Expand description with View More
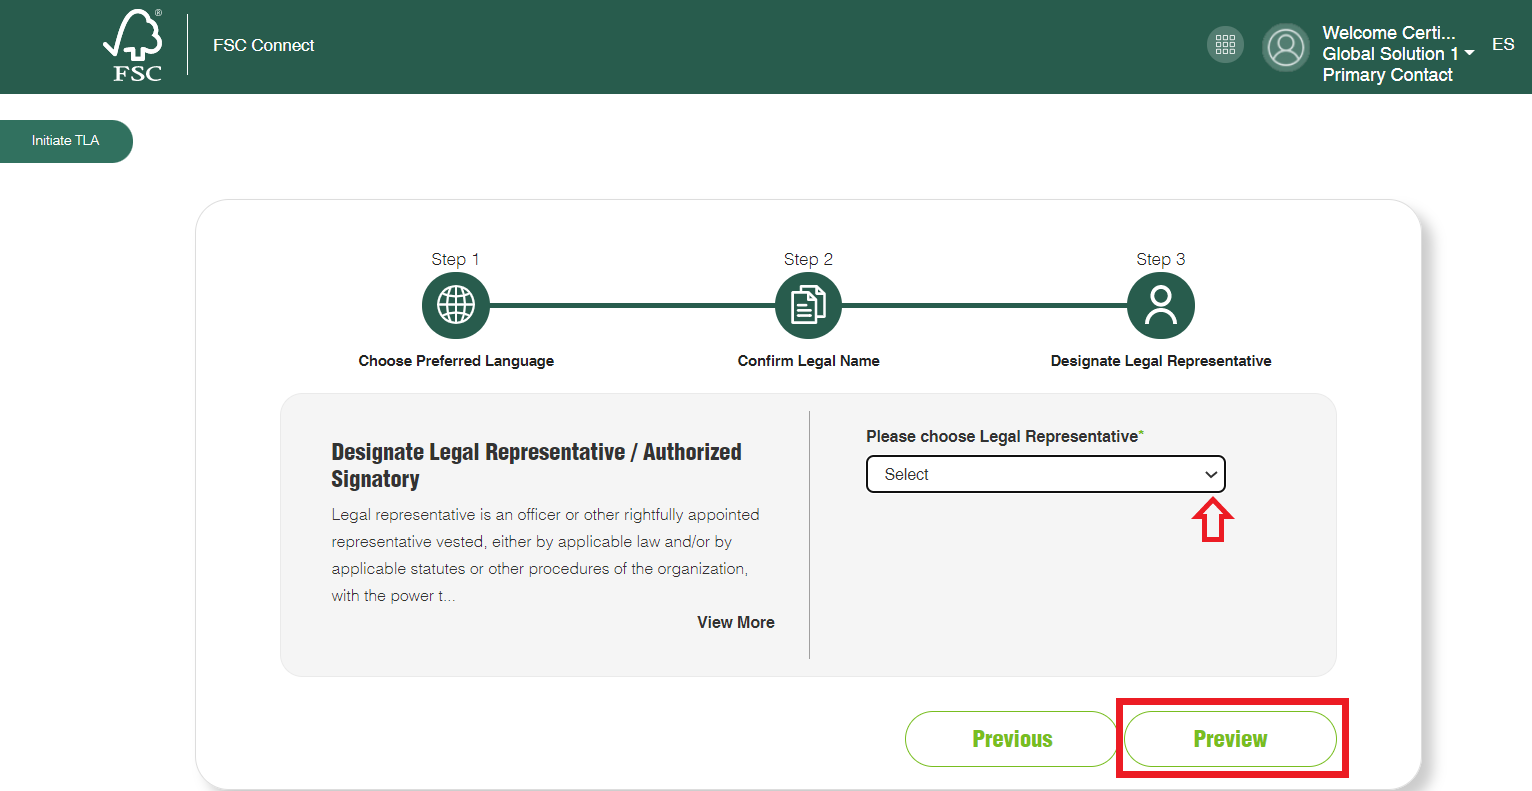 [735, 622]
